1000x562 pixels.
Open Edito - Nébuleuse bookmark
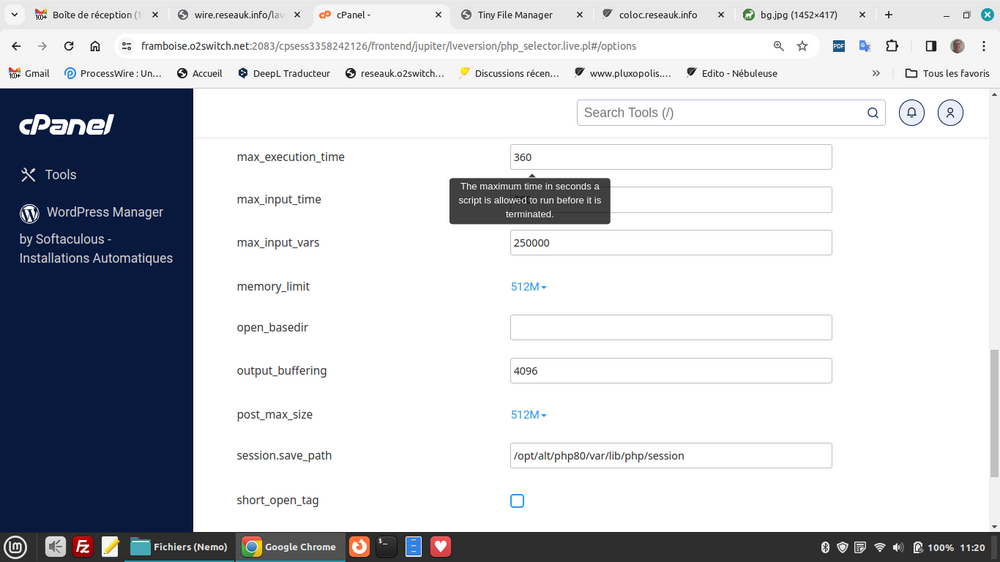[732, 73]
